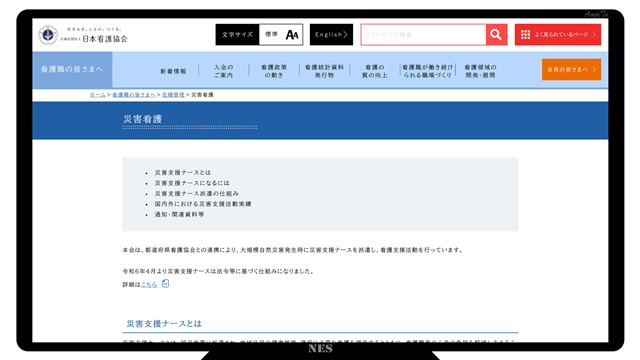Open the 看護統計資料 発行物 menu item
Image resolution: width=640 pixels, height=360 pixels.
(x=324, y=71)
